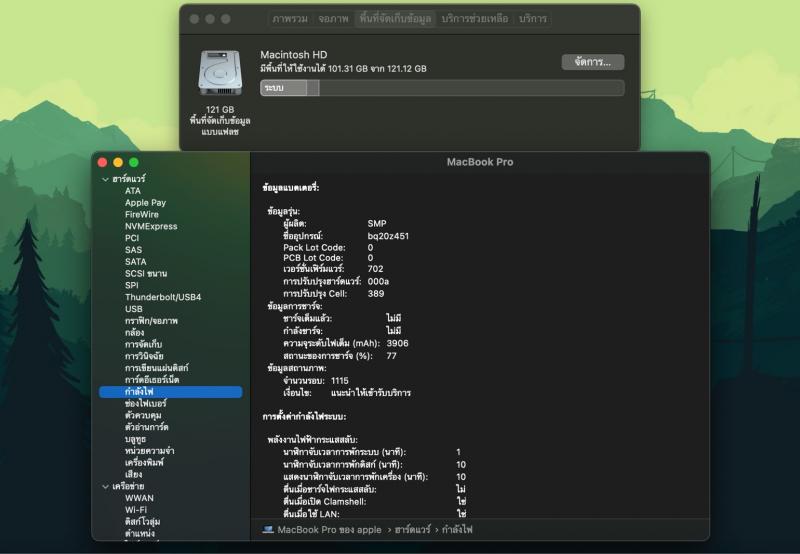Image resolution: width=800 pixels, height=554 pixels.
Task: Select the highlighted กำลังไฟ sidebar row
Action: tap(170, 391)
